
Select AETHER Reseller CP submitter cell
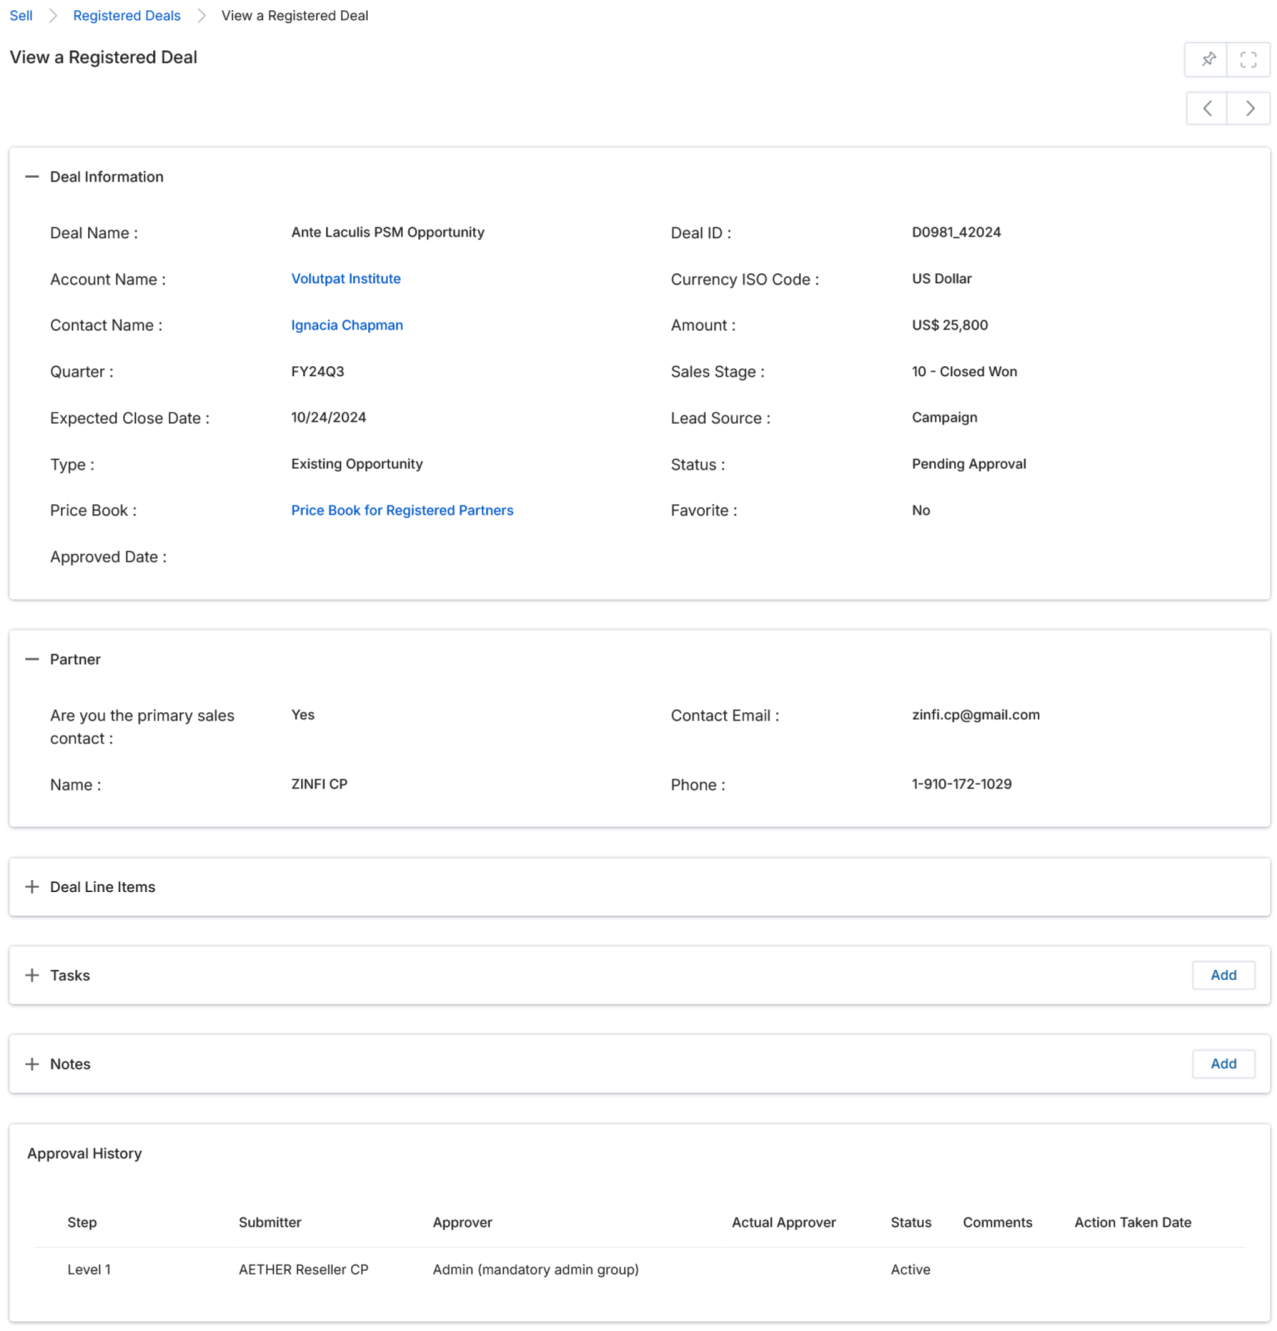tap(304, 1269)
